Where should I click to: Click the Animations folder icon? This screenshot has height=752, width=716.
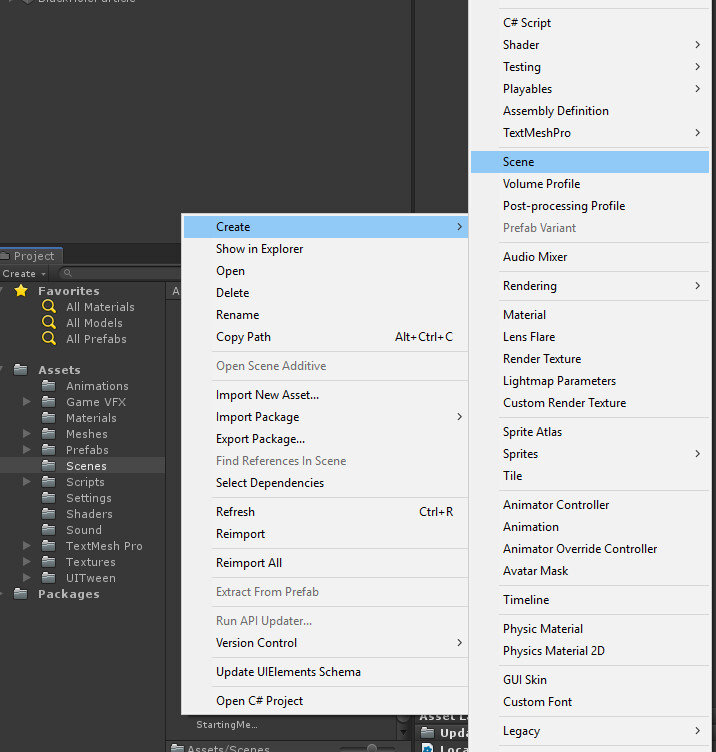point(48,385)
